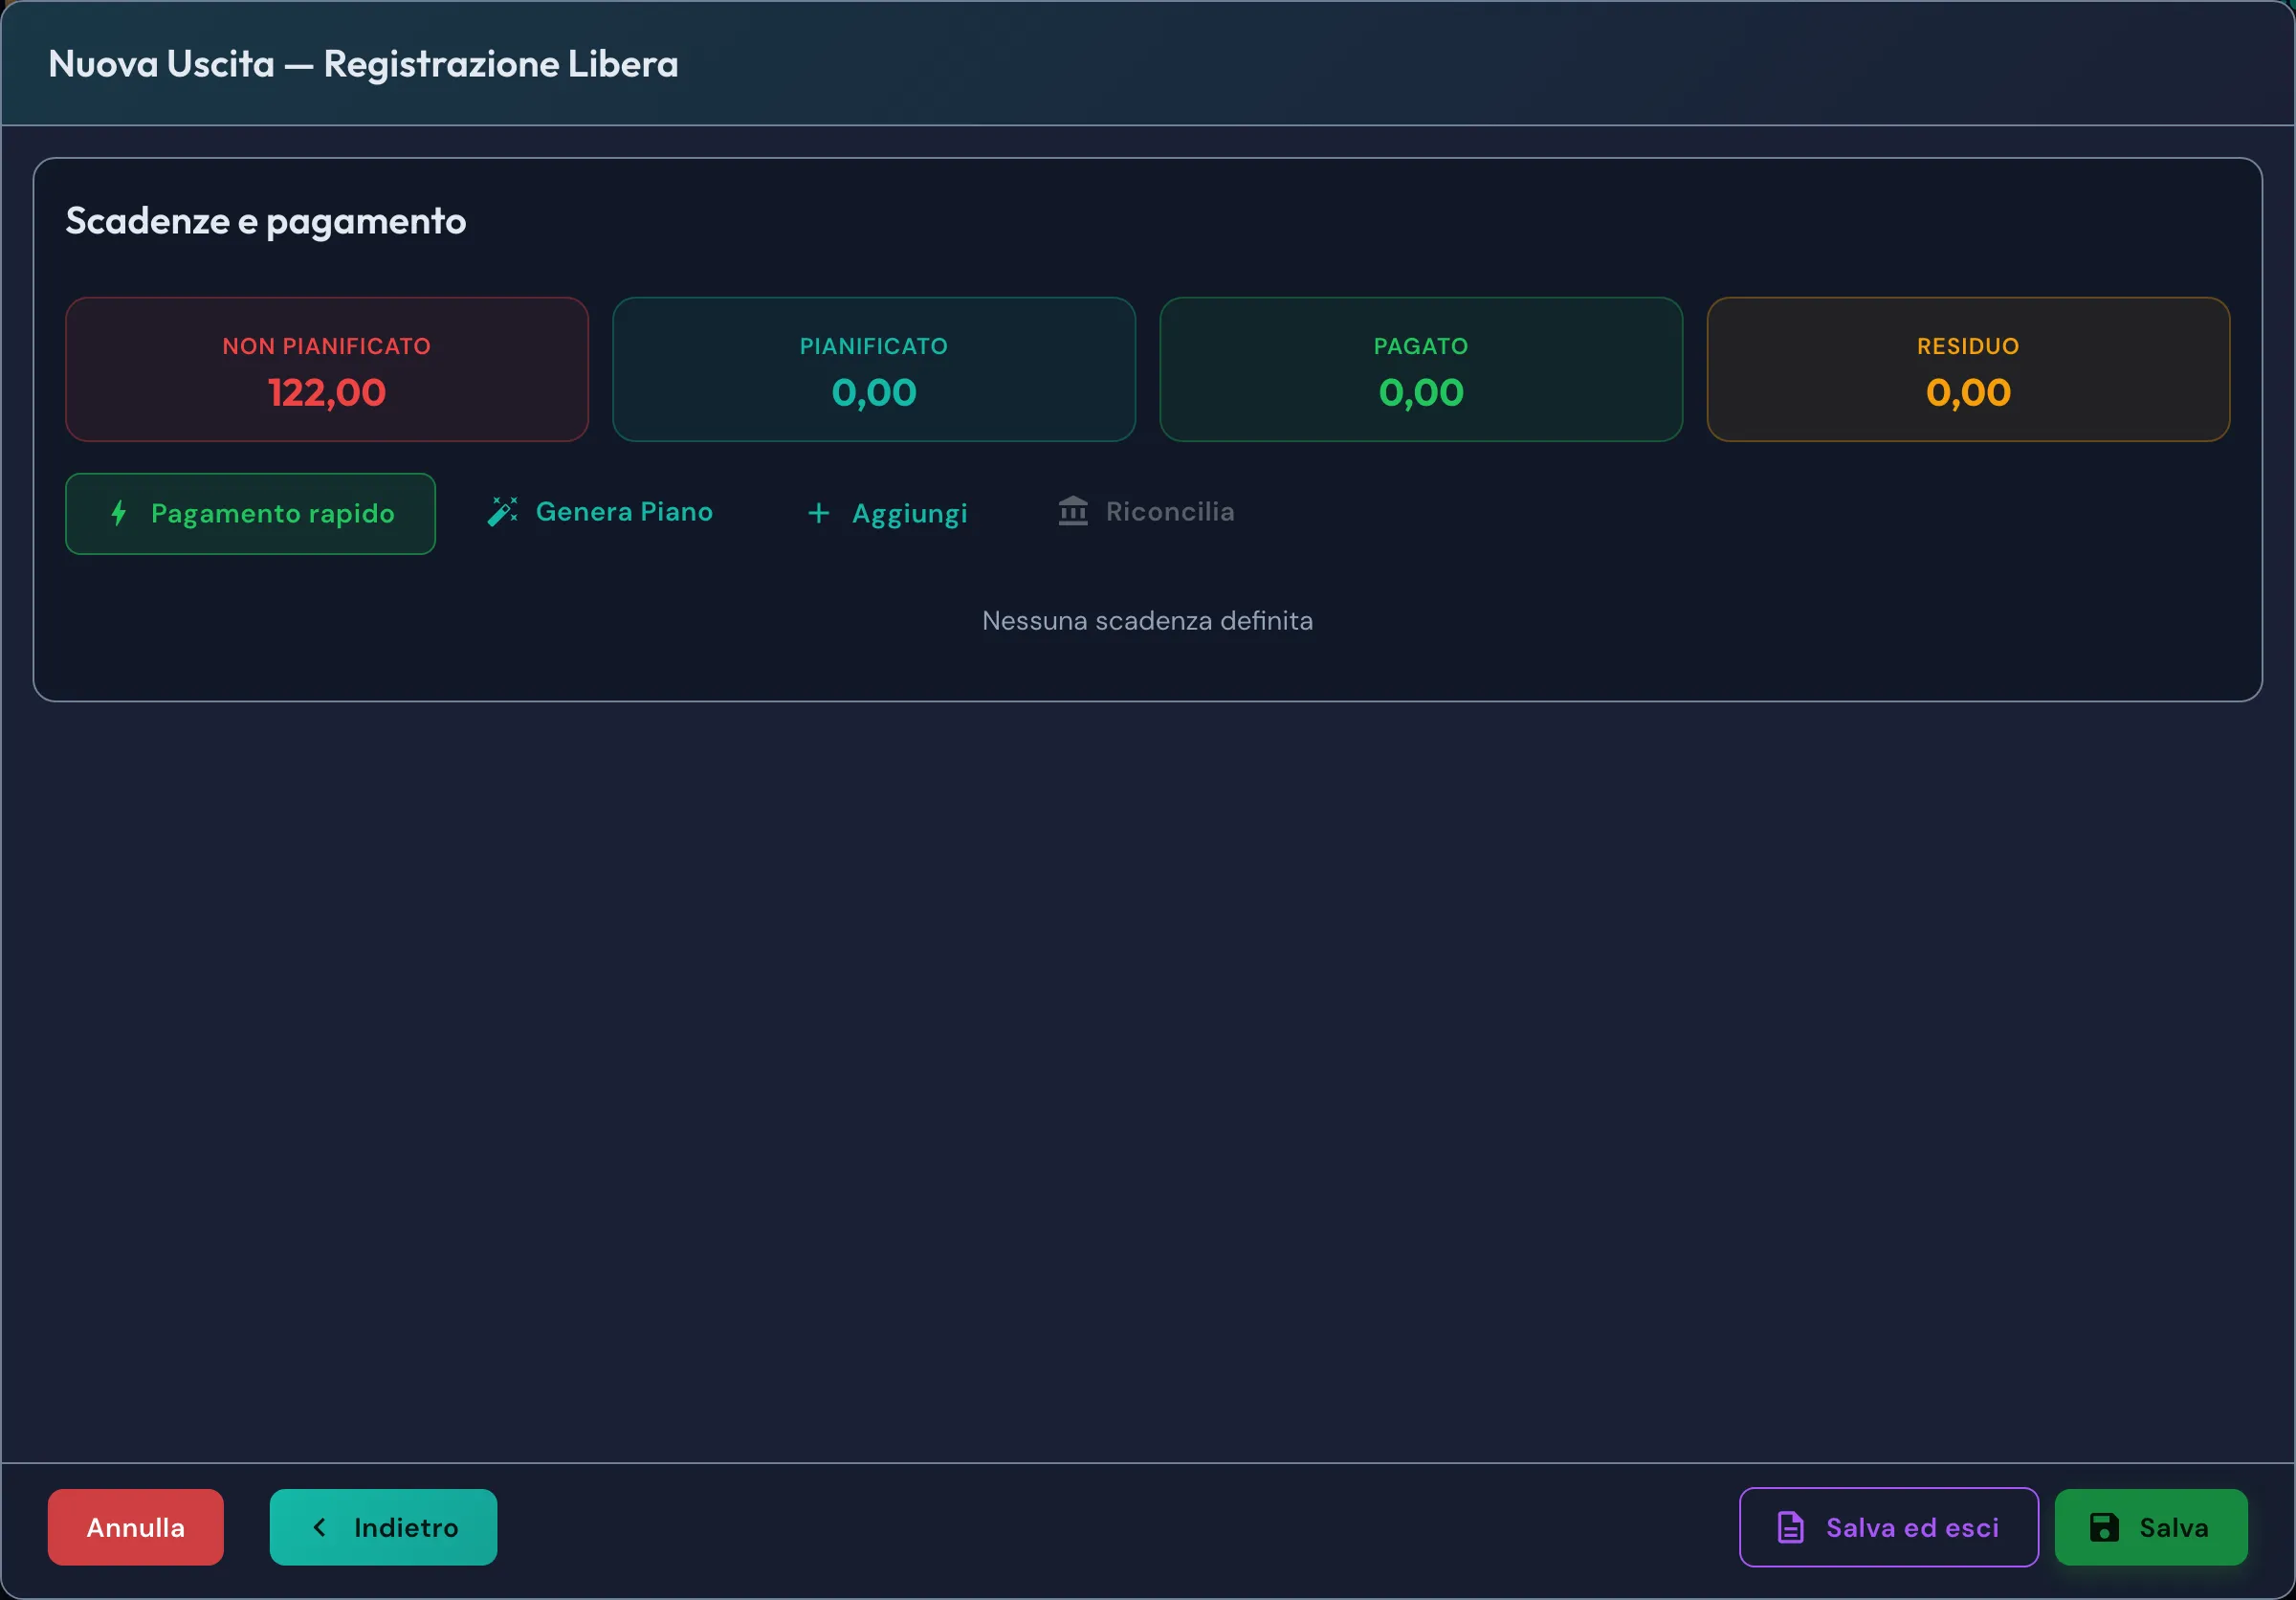Screen dimensions: 2296x1600
Task: Open the Non Pianificato 122,00 card
Action: 327,369
